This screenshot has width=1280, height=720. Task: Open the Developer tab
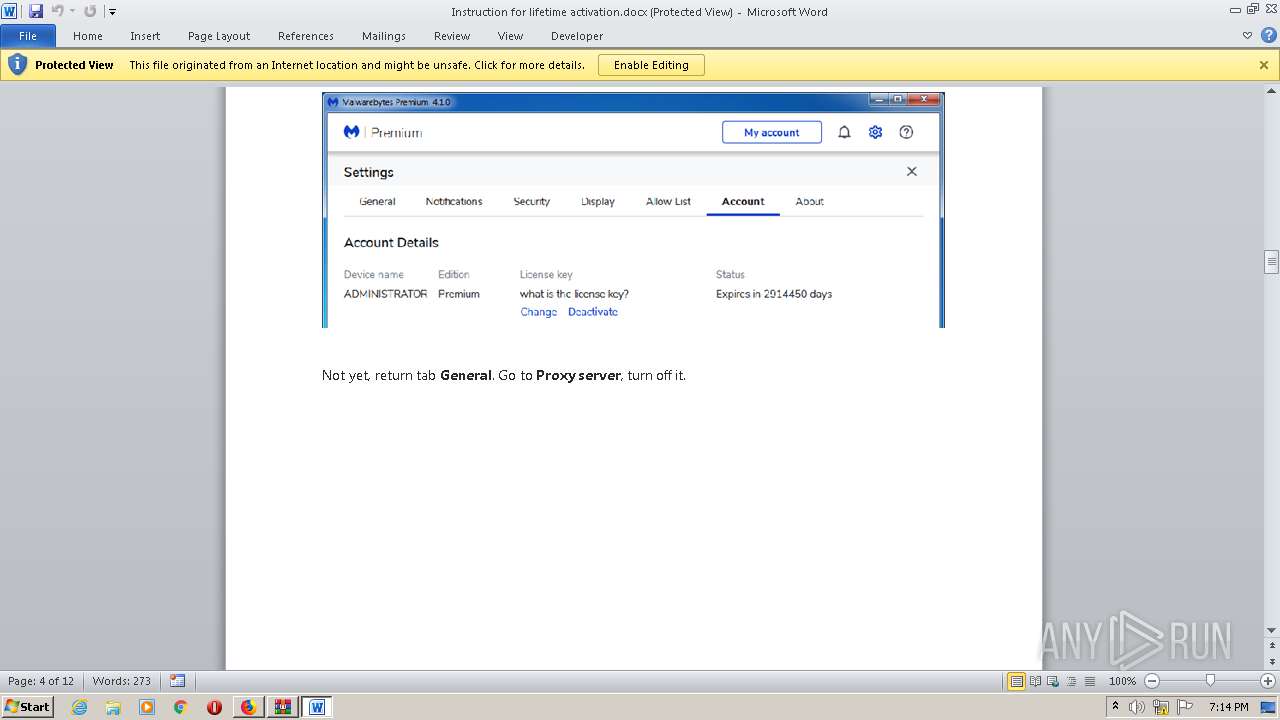click(577, 36)
